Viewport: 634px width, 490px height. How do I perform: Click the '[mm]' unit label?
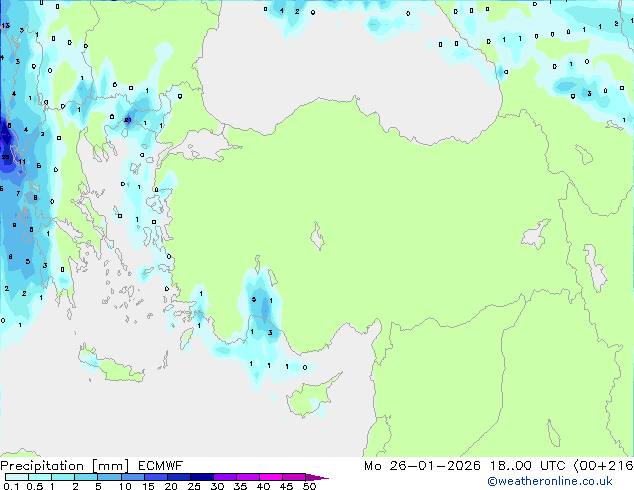tap(110, 466)
